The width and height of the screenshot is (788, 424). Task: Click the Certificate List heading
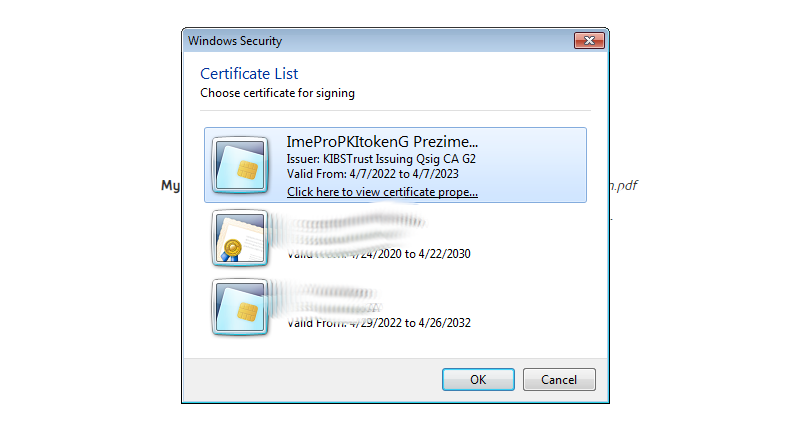249,73
